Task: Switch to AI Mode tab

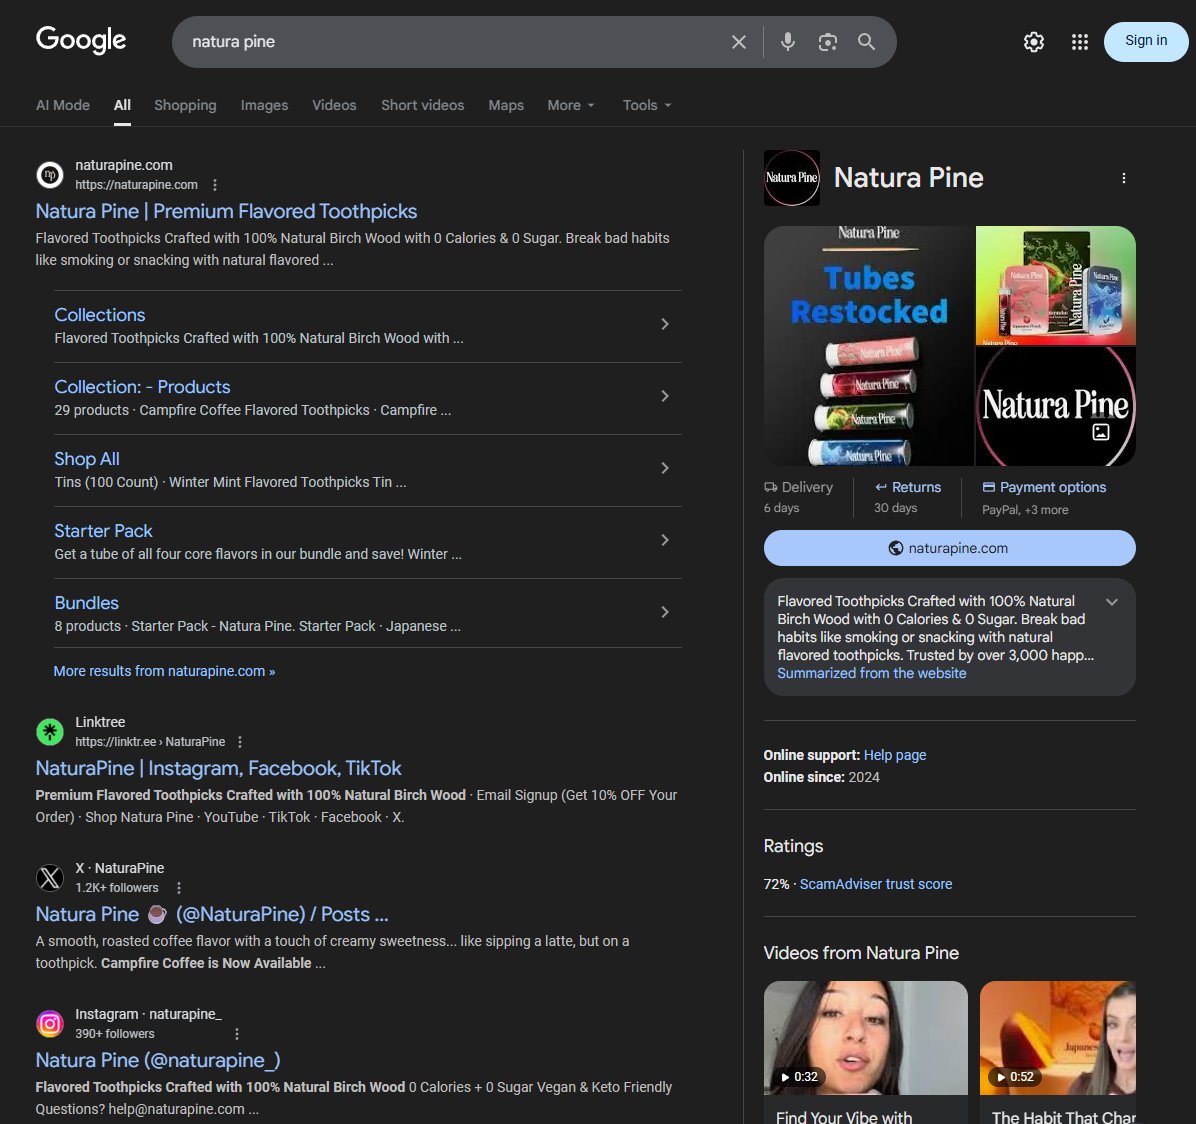Action: pos(63,105)
